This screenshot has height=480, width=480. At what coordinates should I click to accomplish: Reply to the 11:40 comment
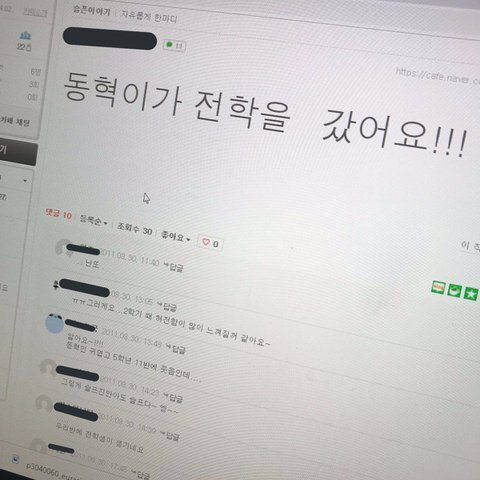pos(173,267)
